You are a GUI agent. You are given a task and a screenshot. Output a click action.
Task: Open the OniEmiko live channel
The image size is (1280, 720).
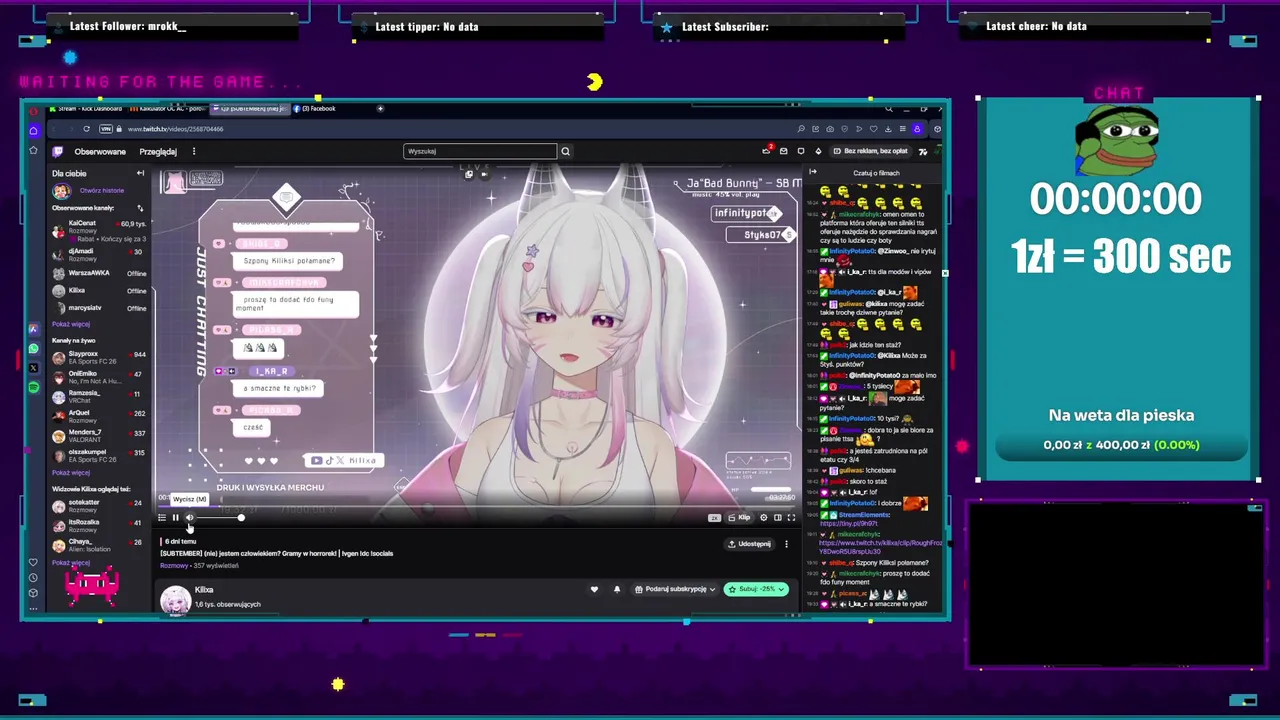click(x=99, y=377)
